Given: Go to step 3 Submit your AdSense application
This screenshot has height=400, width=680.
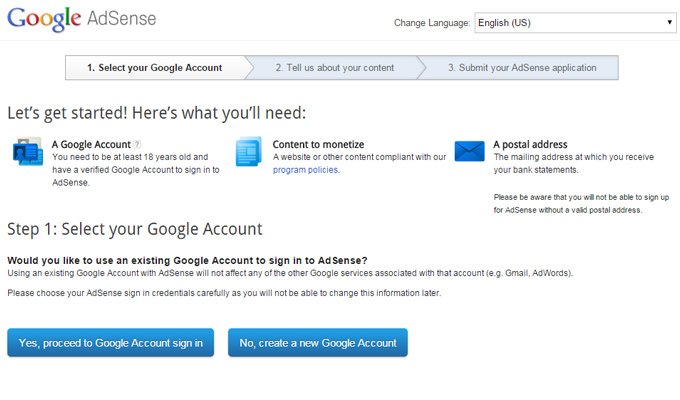Looking at the screenshot, I should tap(522, 68).
